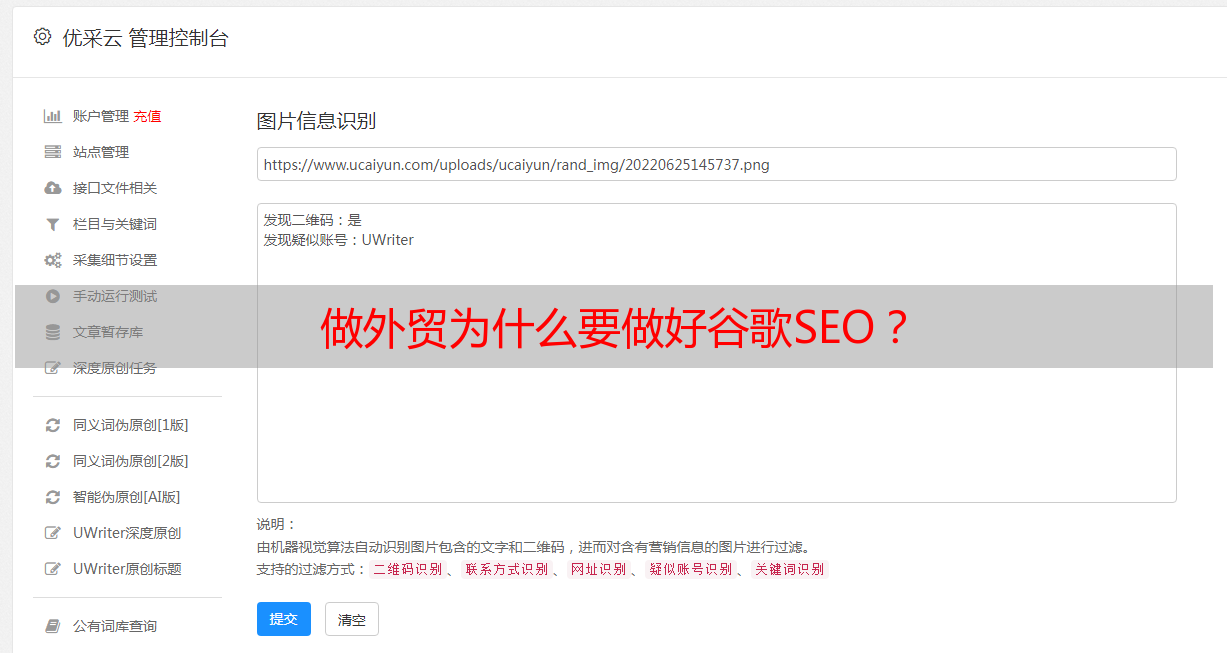Click the cloud upload icon for 接口文件相关

point(53,188)
